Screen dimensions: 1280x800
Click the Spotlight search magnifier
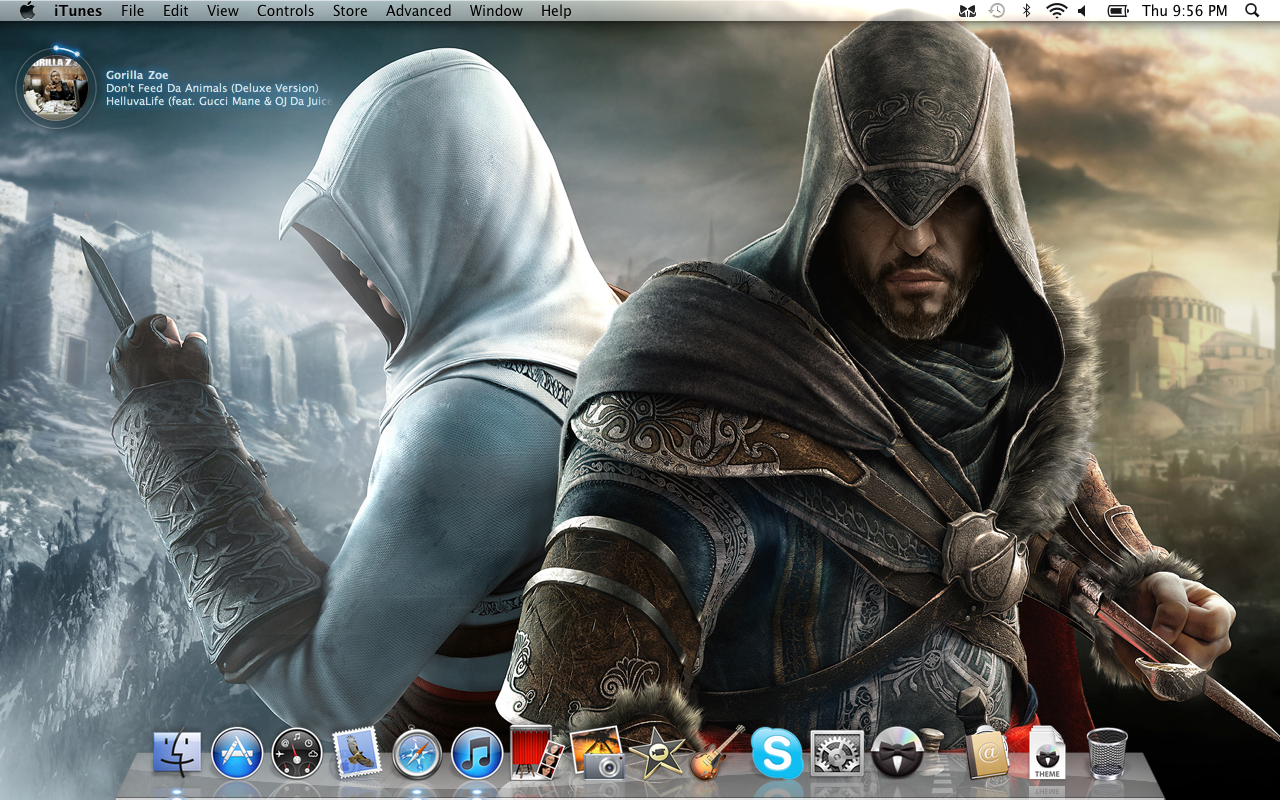pyautogui.click(x=1252, y=11)
